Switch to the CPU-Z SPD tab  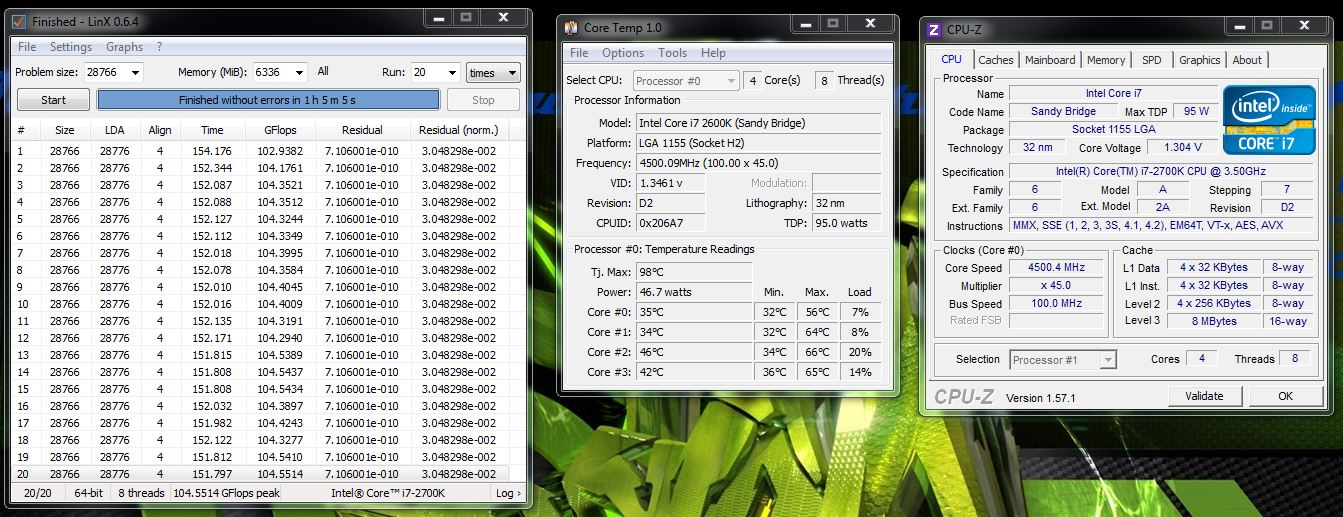click(x=1152, y=60)
